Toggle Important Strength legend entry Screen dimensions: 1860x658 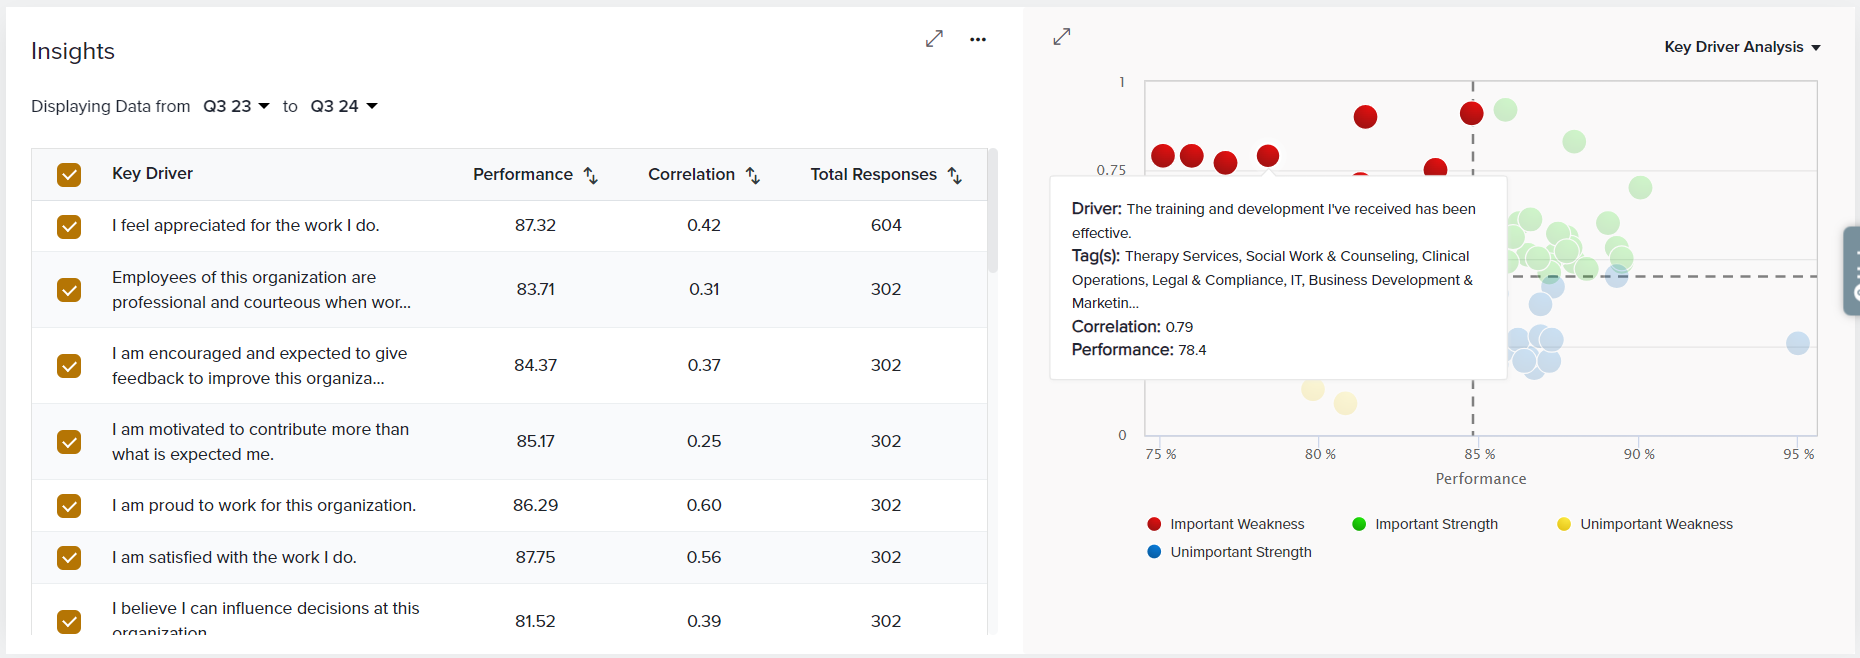(x=1435, y=524)
